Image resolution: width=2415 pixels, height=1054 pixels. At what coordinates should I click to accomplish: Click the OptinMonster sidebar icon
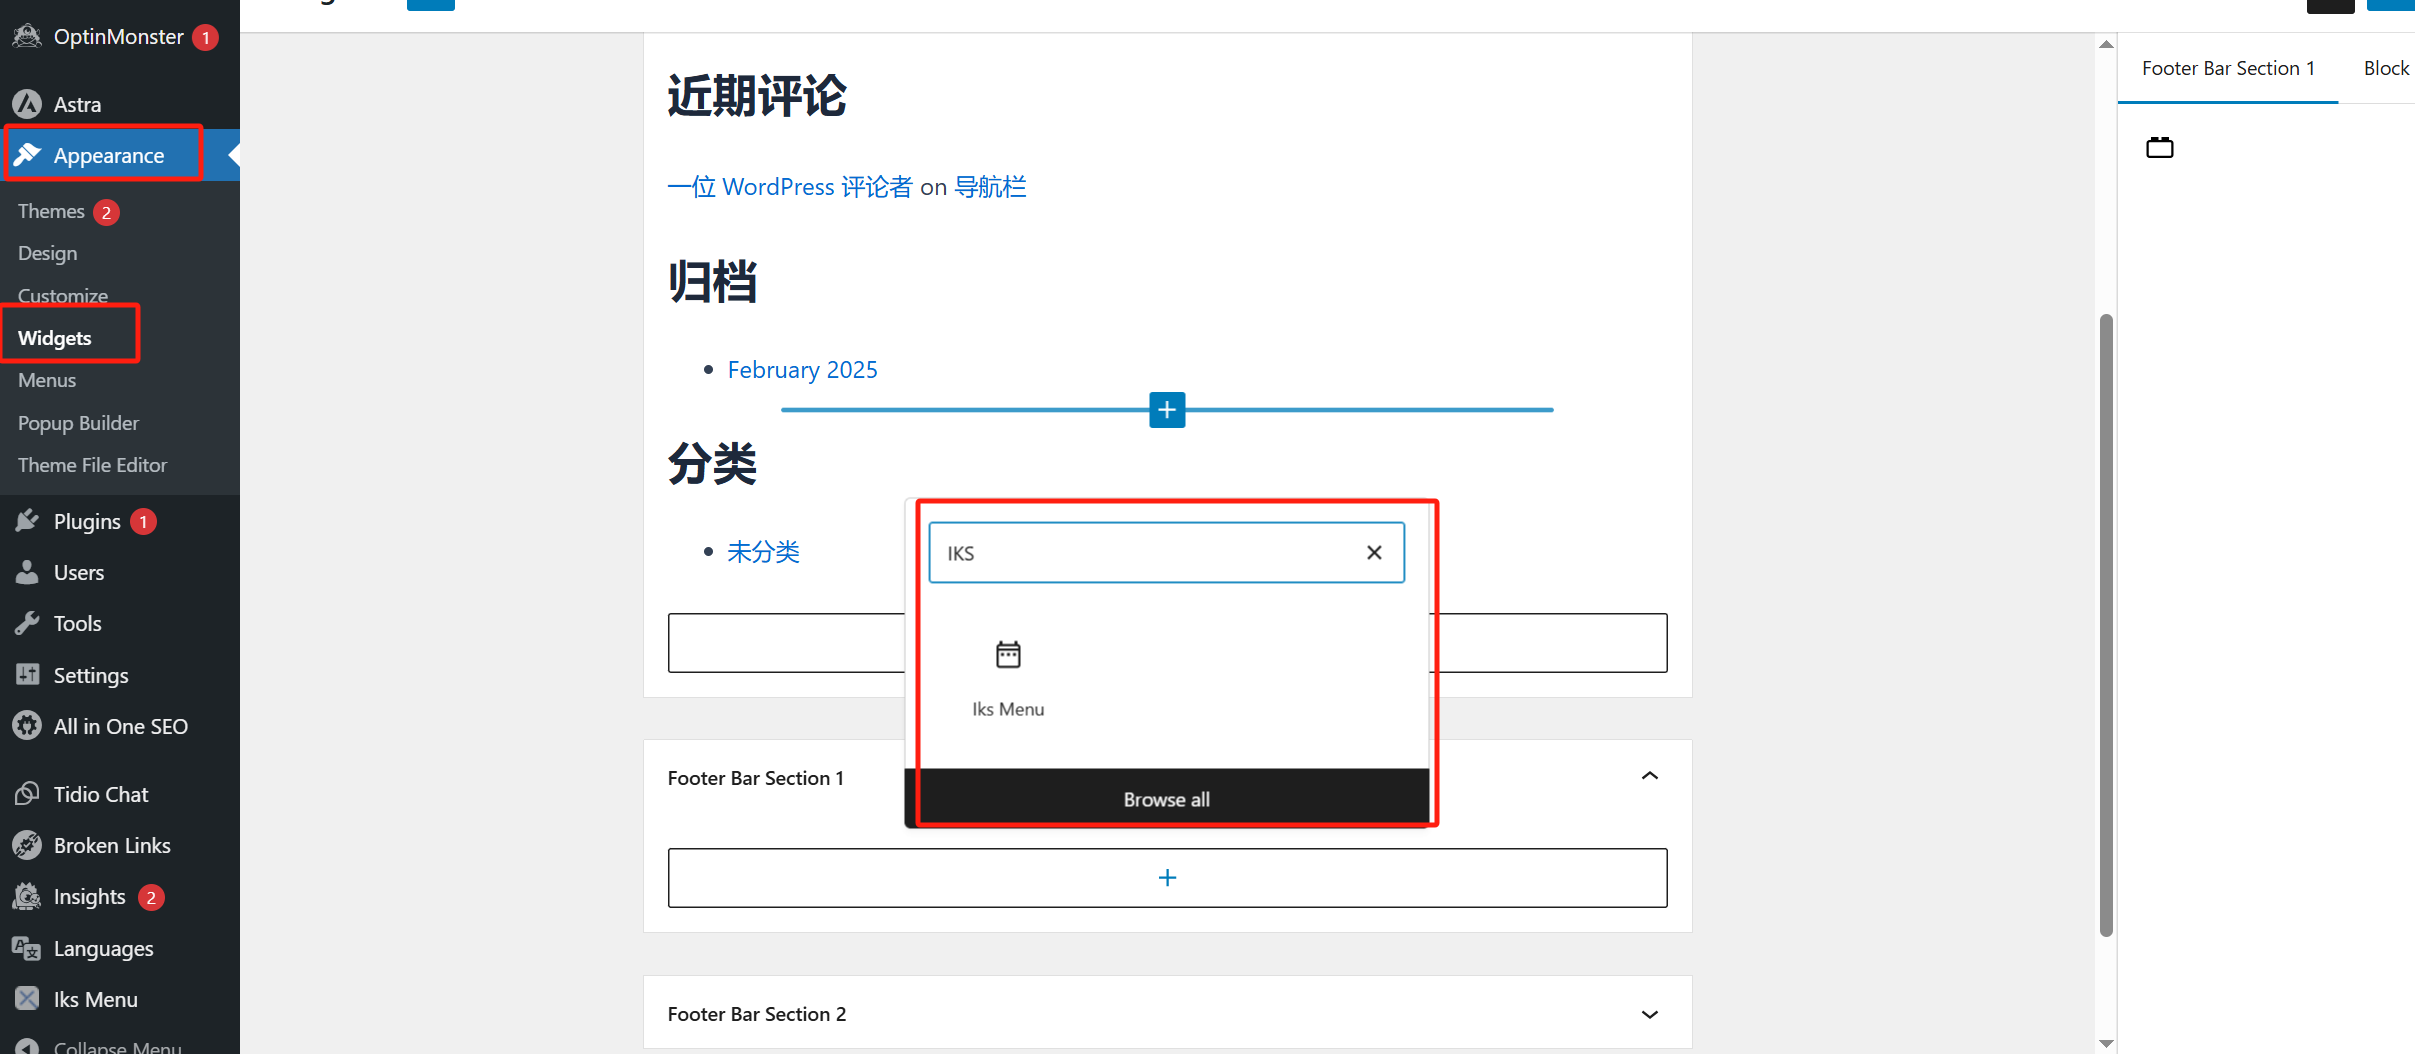(27, 37)
